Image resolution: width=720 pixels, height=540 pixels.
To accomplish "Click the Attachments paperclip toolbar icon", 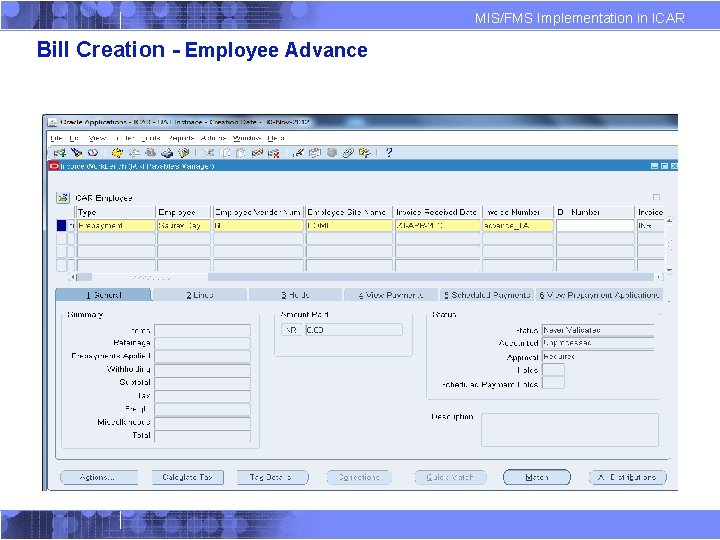I will click(x=348, y=153).
